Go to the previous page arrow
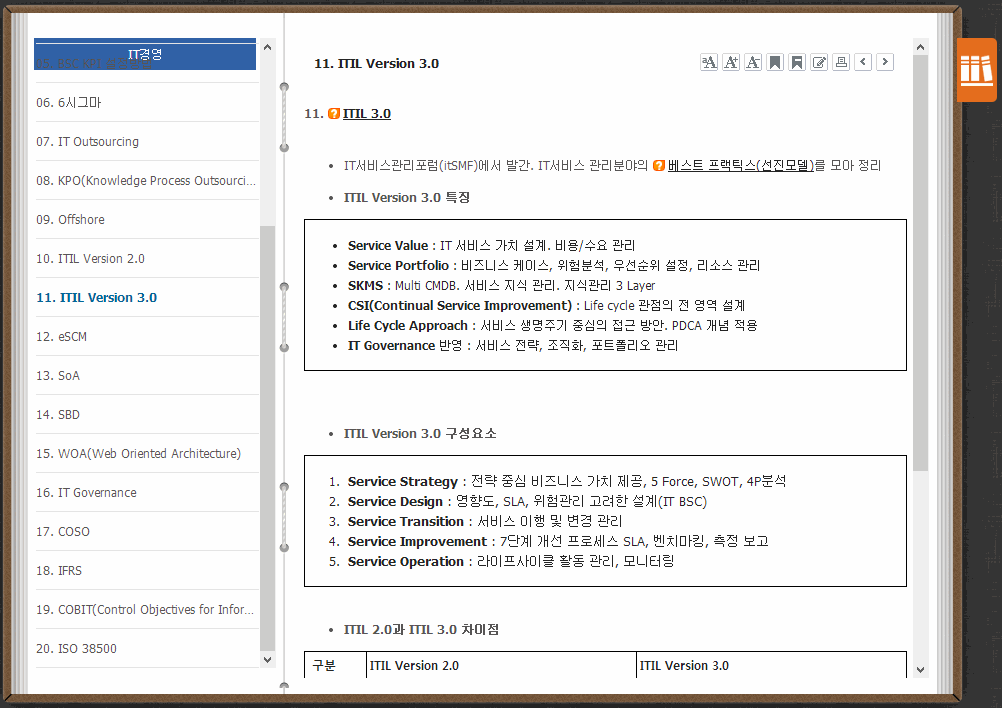The height and width of the screenshot is (708, 1002). tap(863, 62)
